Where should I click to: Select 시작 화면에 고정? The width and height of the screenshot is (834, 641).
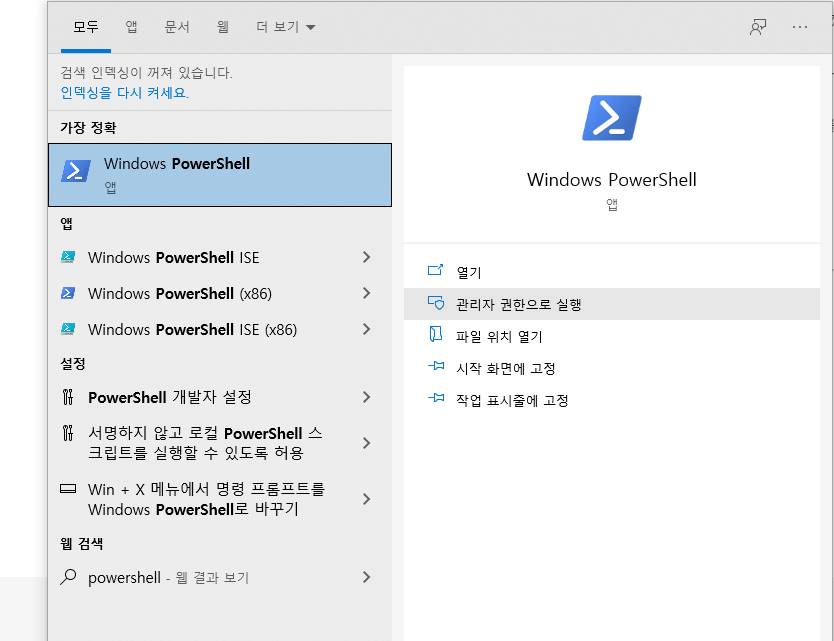(x=612, y=368)
